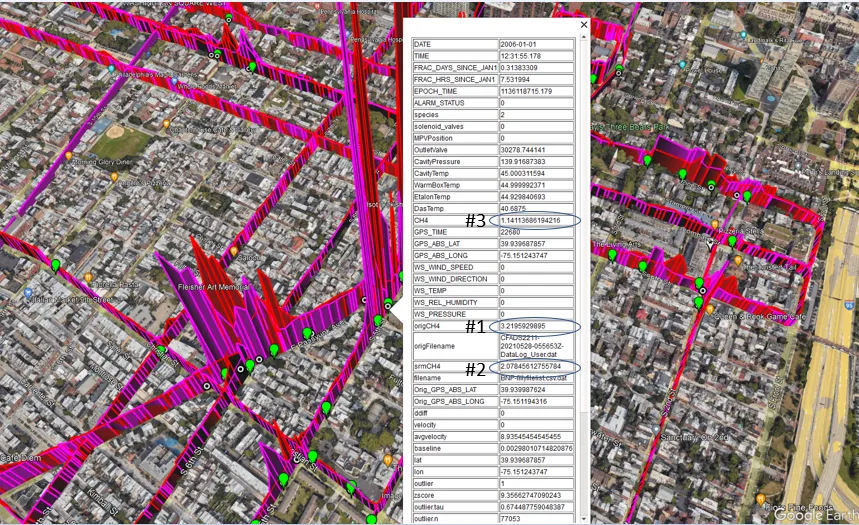Click the GPS_ABS_LAT value 39.939687857
Image resolution: width=859 pixels, height=525 pixels.
coord(536,243)
